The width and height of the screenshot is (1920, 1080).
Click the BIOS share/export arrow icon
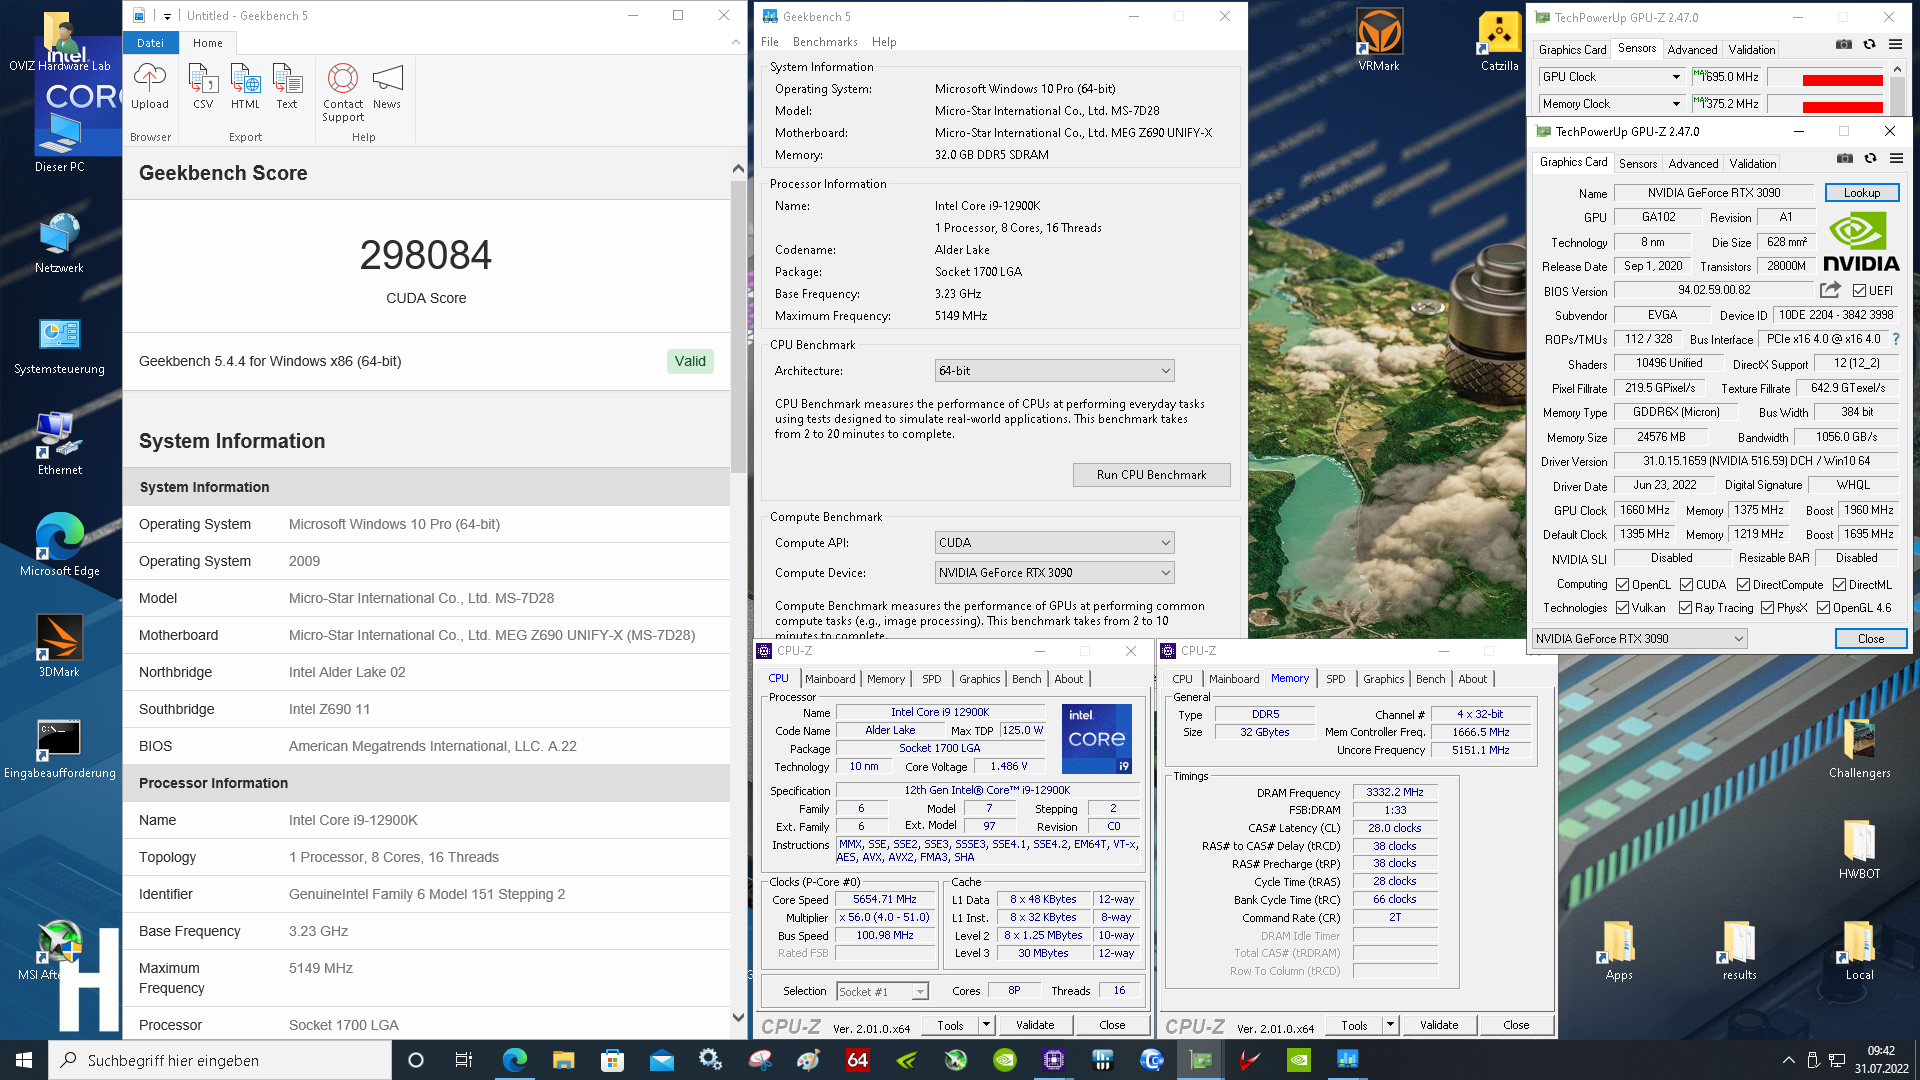pos(1830,290)
